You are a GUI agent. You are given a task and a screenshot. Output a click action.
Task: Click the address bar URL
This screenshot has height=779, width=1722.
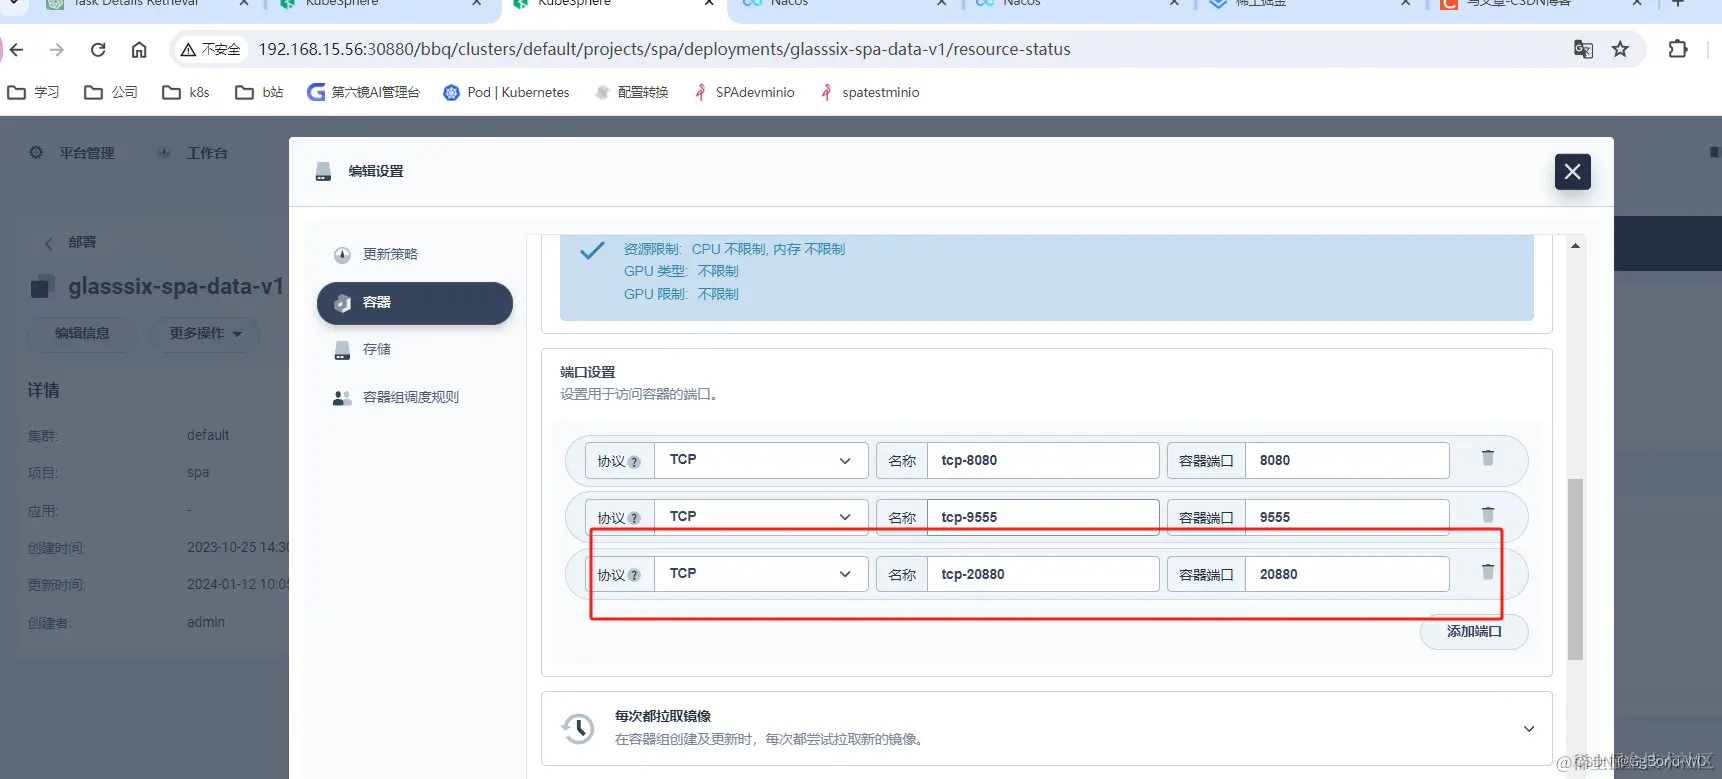[x=664, y=49]
